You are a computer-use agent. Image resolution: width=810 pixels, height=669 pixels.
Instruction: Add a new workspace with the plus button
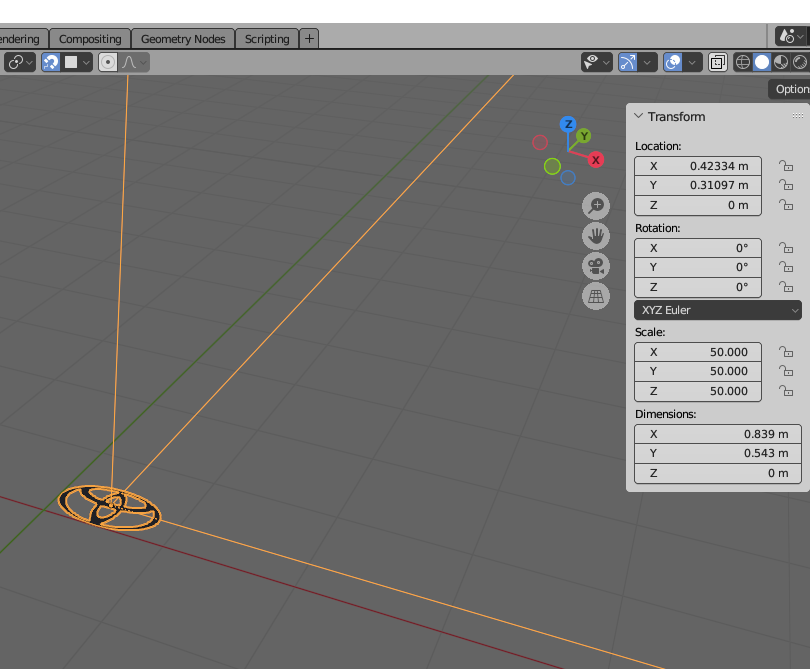pyautogui.click(x=309, y=39)
